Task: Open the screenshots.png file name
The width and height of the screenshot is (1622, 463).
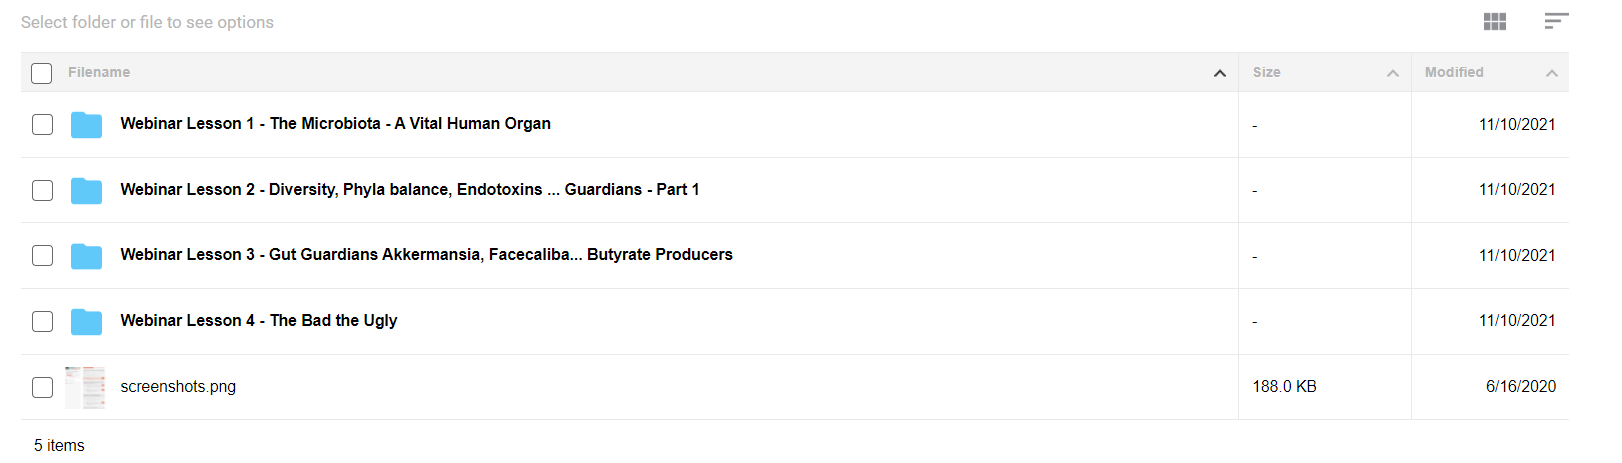Action: click(x=178, y=386)
